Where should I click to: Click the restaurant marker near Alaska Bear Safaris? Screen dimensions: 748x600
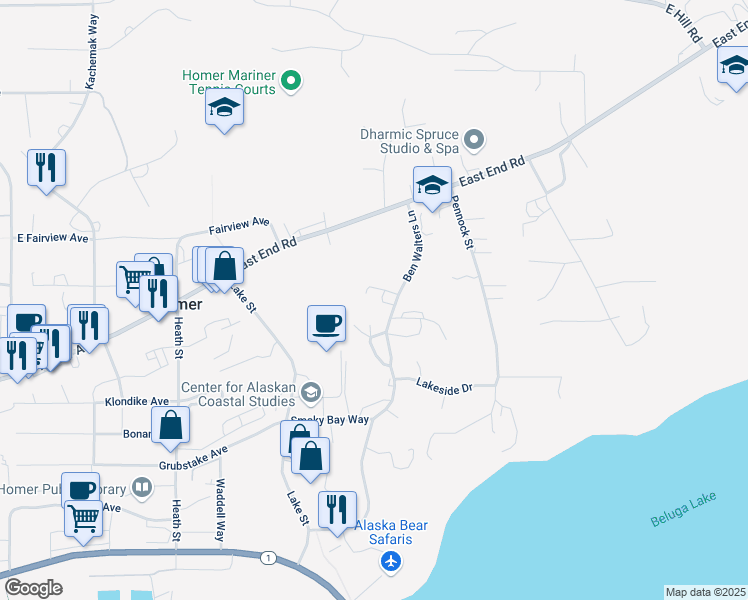(337, 508)
